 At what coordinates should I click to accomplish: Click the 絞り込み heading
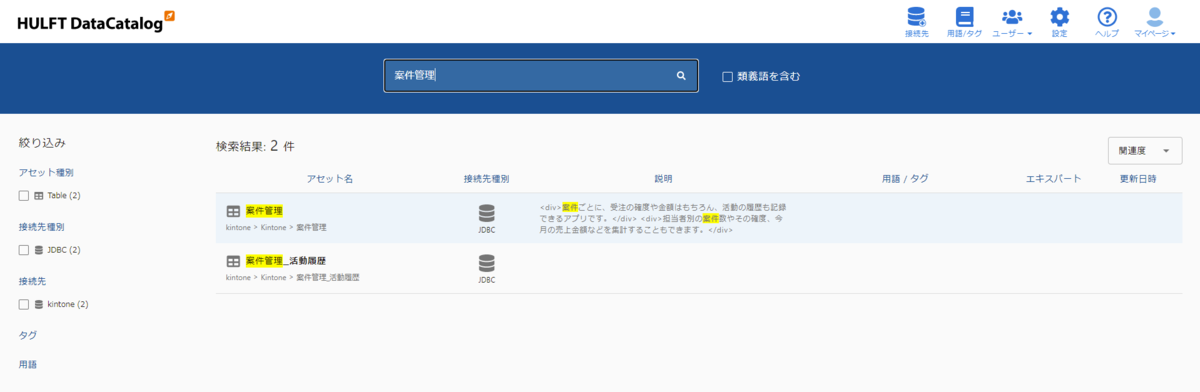pyautogui.click(x=42, y=143)
